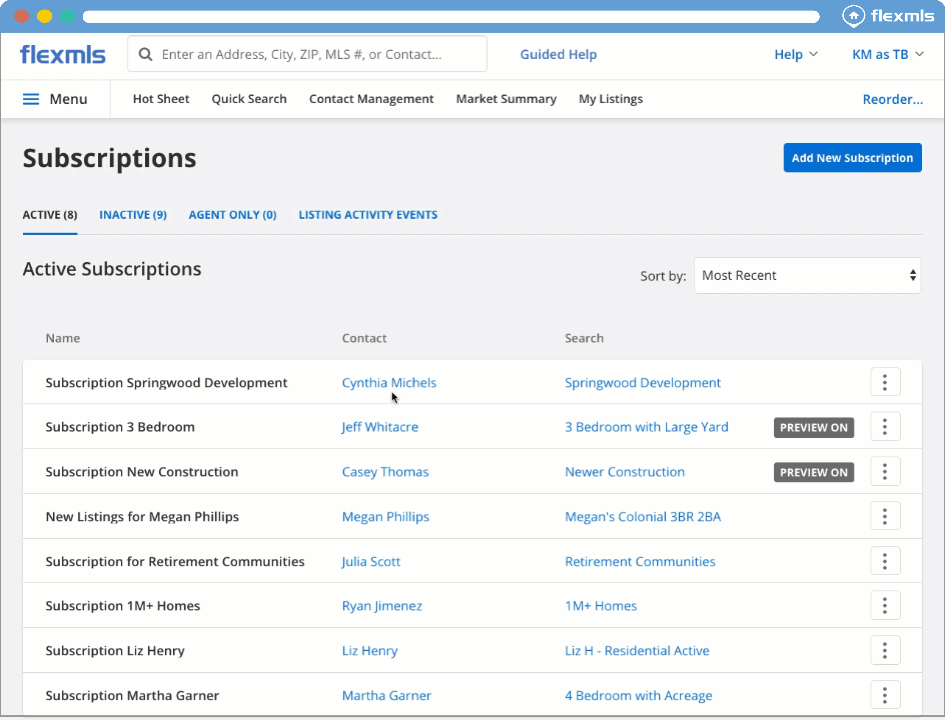
Task: Toggle Preview On badge for 3 Bedroom
Action: pos(813,428)
